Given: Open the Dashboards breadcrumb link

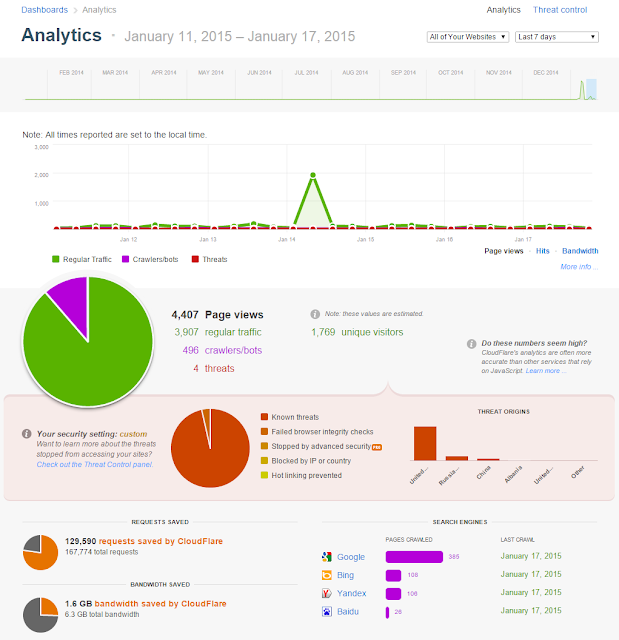Looking at the screenshot, I should 44,10.
